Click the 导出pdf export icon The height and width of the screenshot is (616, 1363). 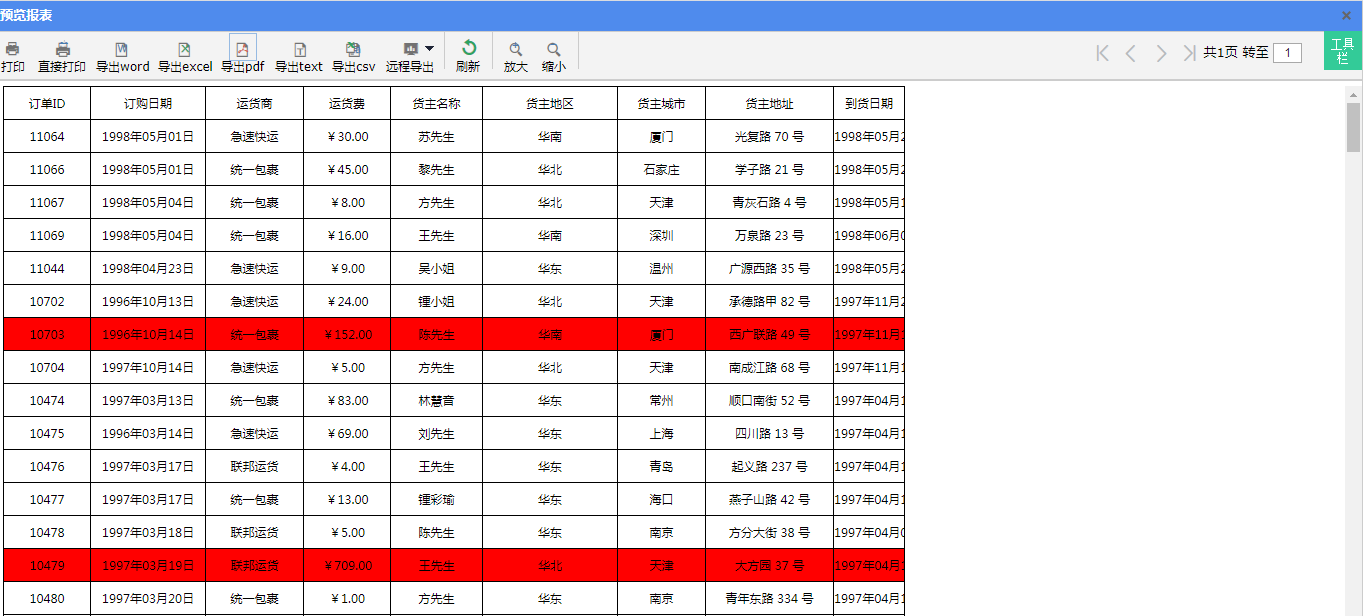[x=242, y=50]
